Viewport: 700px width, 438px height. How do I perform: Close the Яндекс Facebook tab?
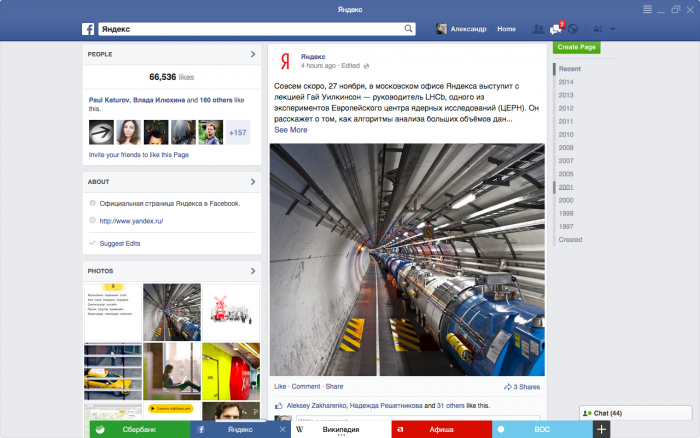[282, 430]
